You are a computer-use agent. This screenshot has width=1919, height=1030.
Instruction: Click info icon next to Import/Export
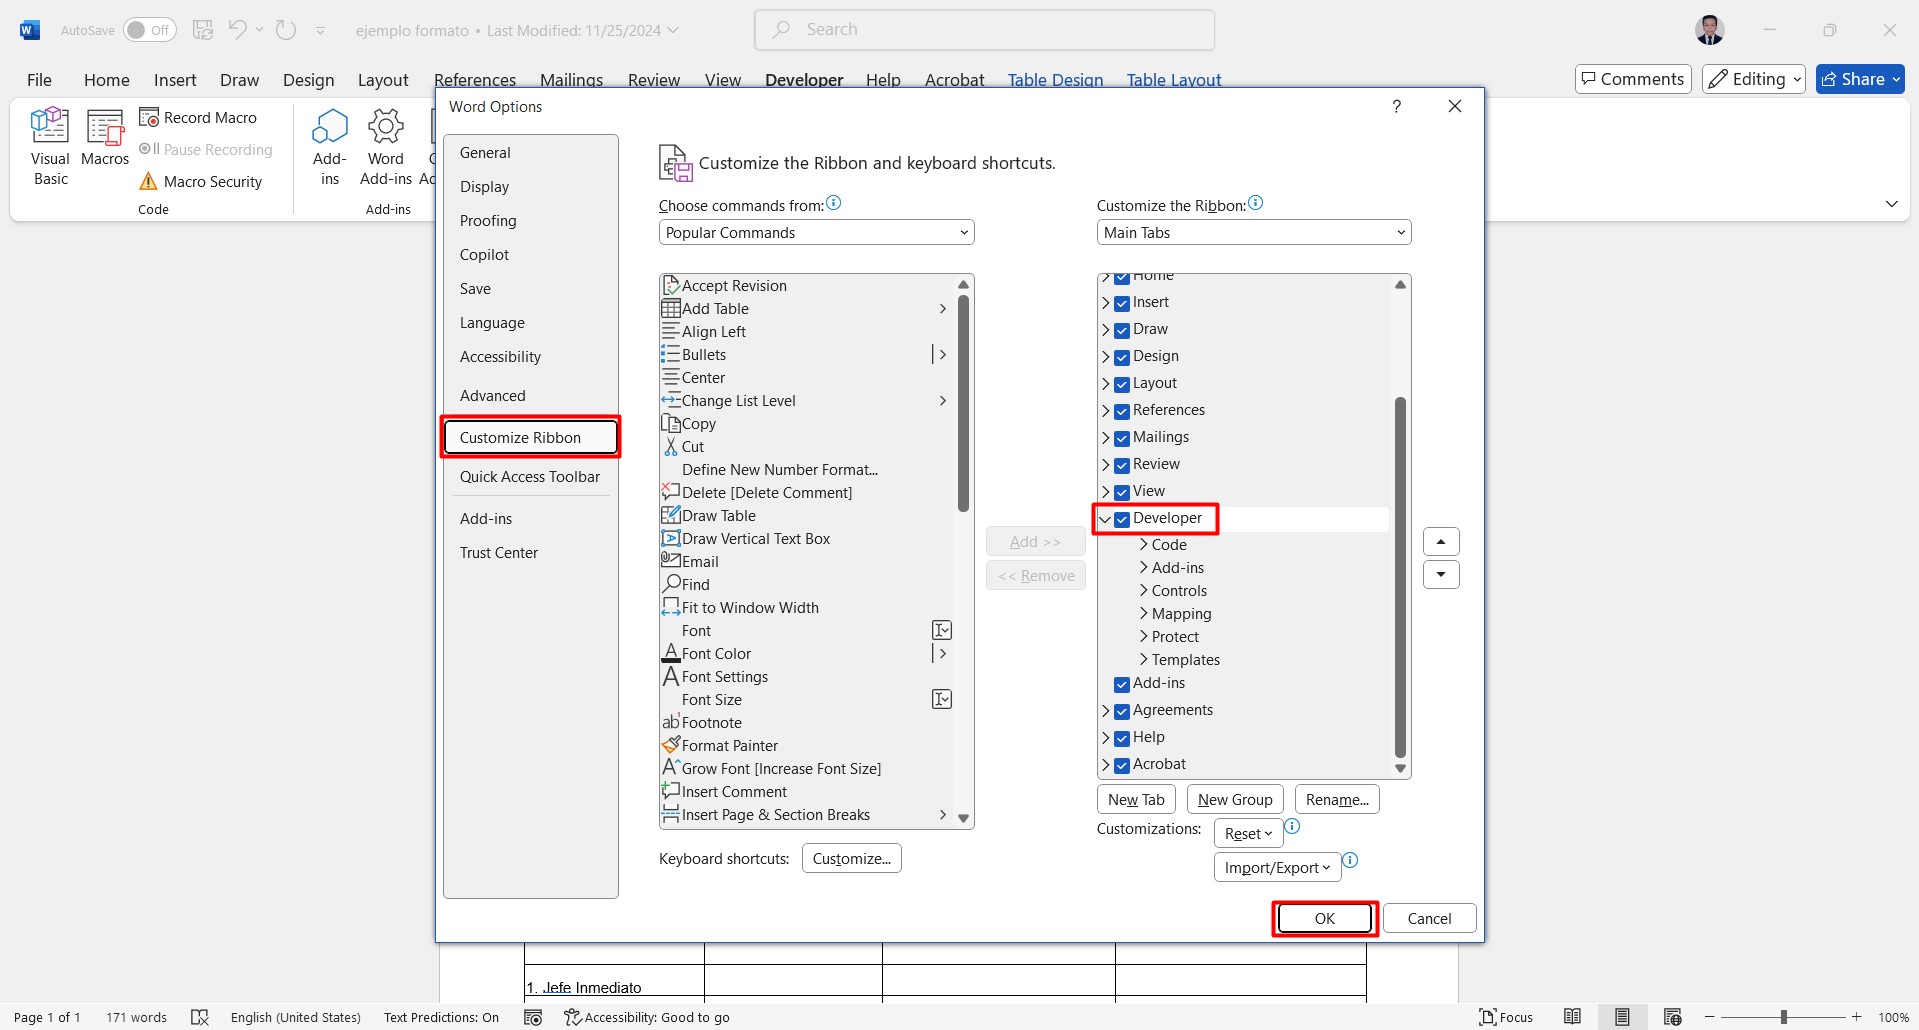(x=1350, y=860)
